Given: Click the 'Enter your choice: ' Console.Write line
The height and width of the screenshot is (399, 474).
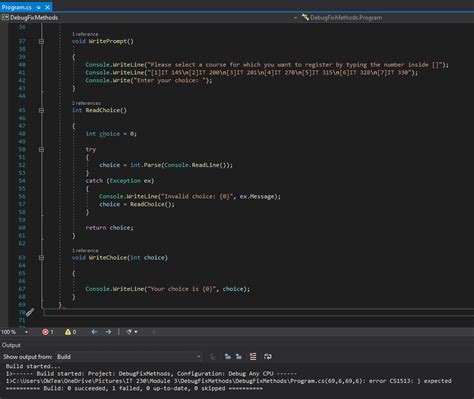Looking at the screenshot, I should tap(149, 80).
